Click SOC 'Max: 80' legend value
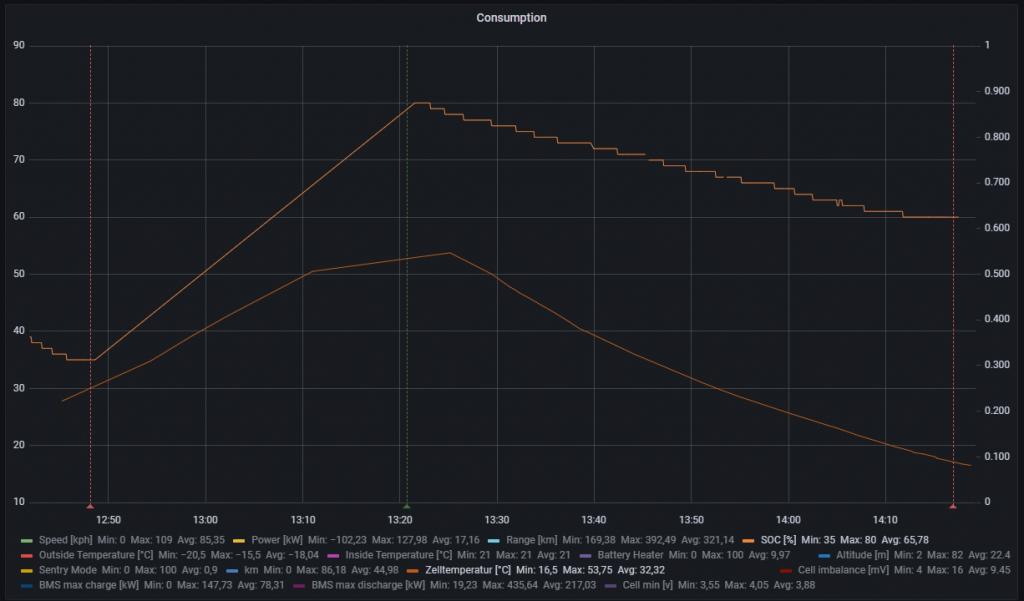 coord(858,540)
